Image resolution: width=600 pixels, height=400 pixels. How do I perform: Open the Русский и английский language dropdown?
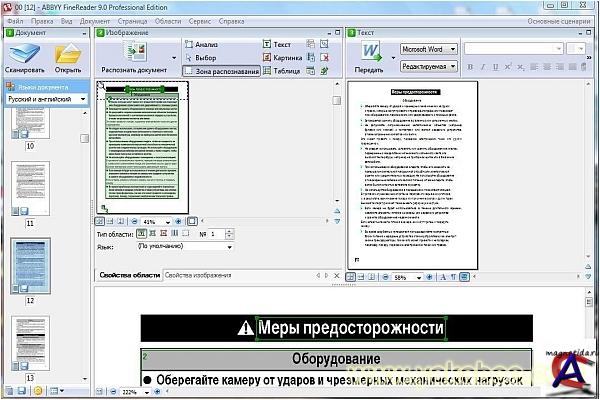[x=46, y=100]
